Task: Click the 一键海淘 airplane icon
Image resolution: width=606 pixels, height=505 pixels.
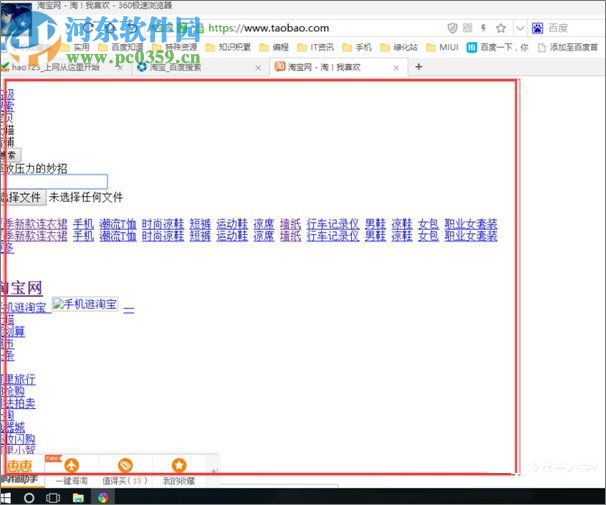Action: pyautogui.click(x=71, y=466)
